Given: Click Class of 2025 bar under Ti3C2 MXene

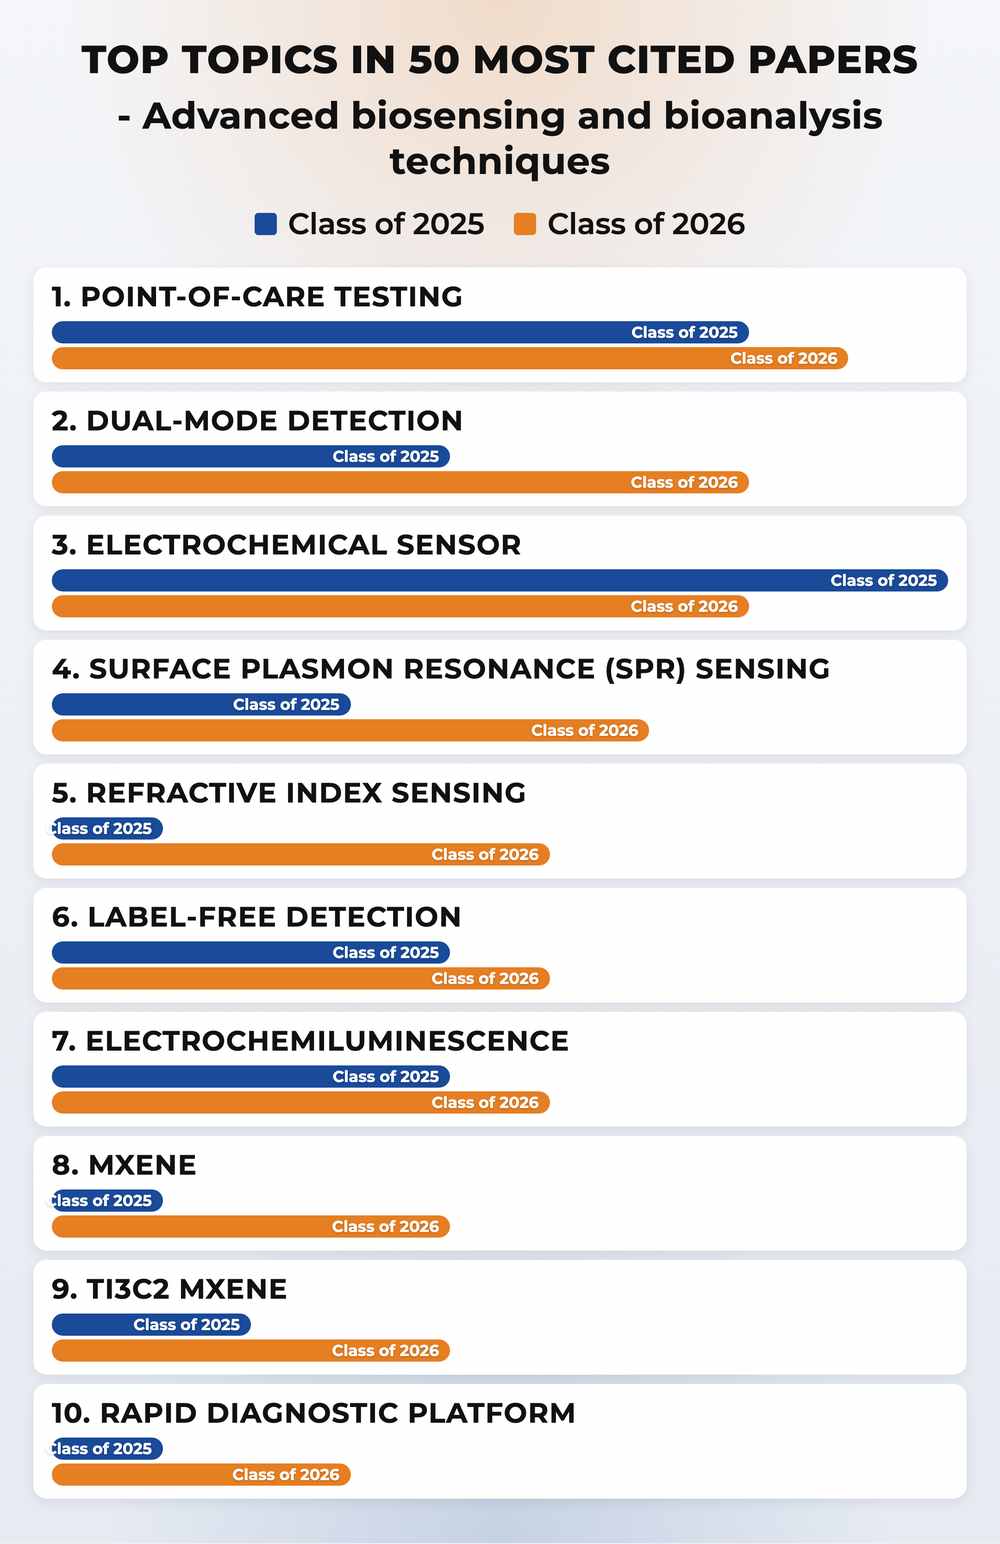Looking at the screenshot, I should tap(151, 1324).
